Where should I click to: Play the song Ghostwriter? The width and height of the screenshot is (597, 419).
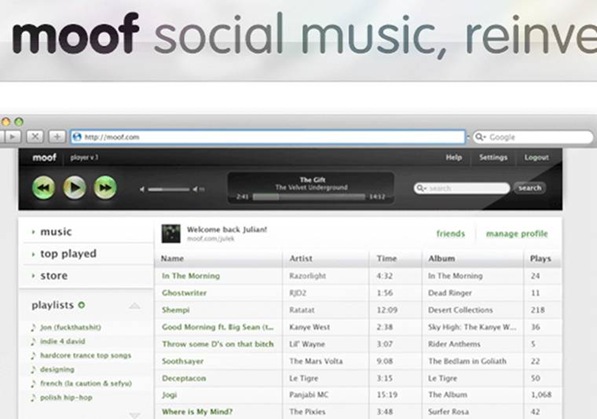coord(184,293)
